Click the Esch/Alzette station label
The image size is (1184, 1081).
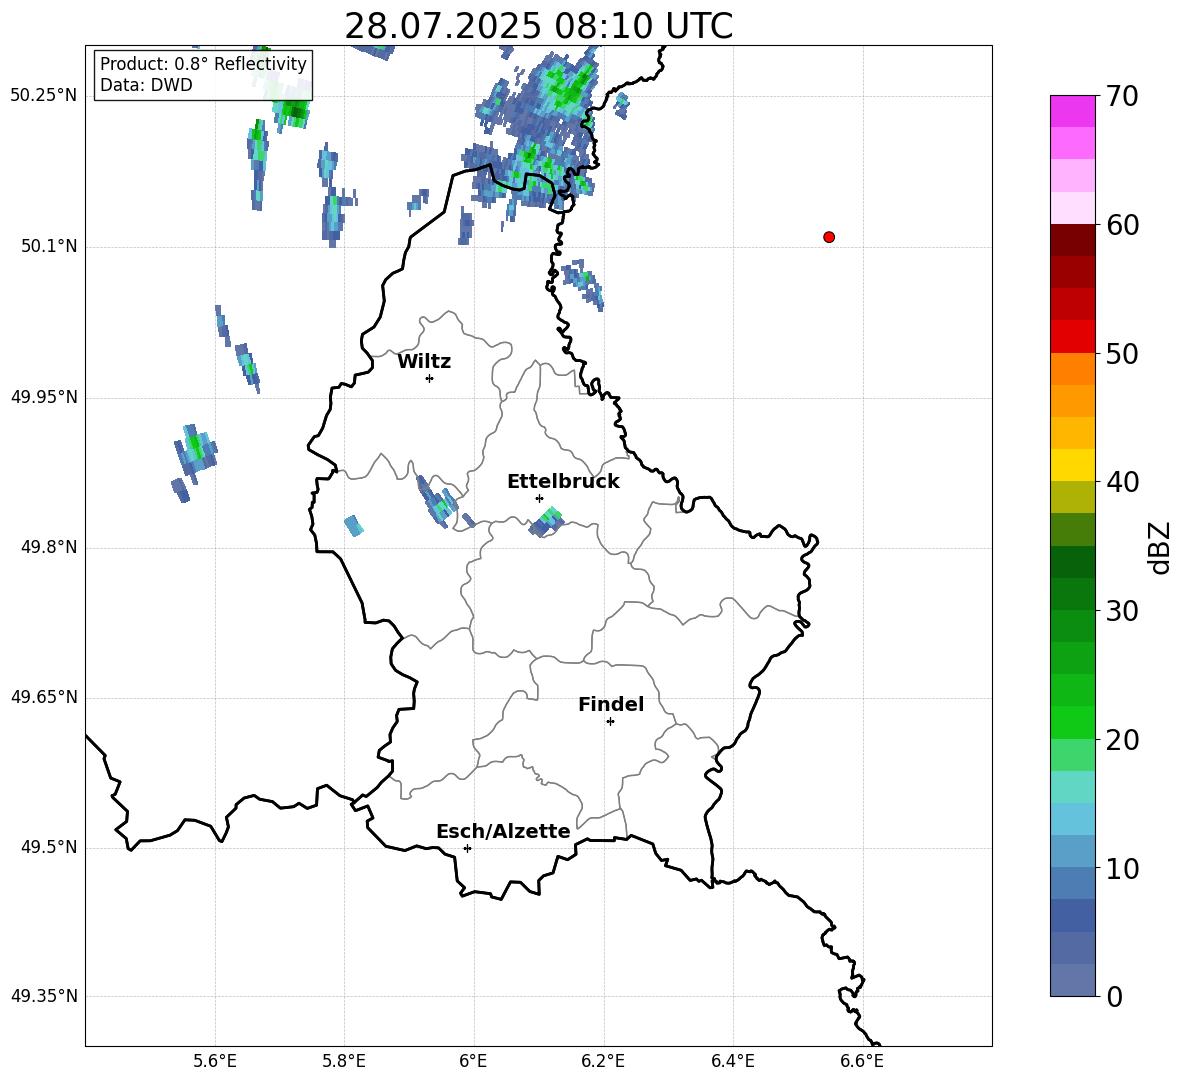click(503, 832)
